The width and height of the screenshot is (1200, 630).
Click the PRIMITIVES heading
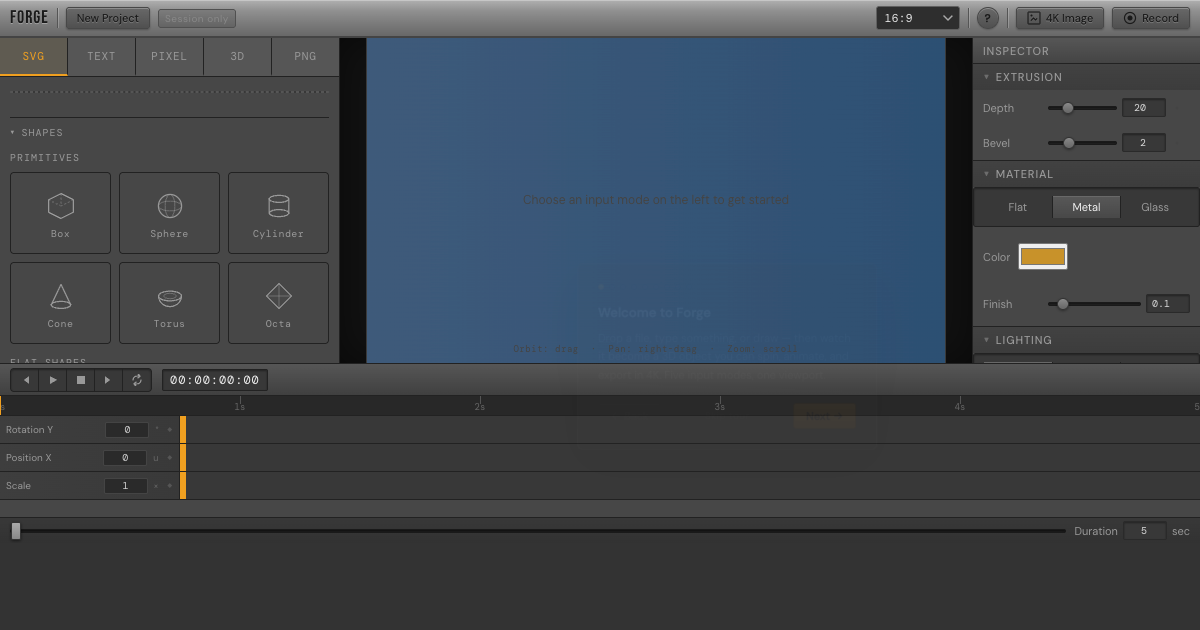pyautogui.click(x=45, y=158)
